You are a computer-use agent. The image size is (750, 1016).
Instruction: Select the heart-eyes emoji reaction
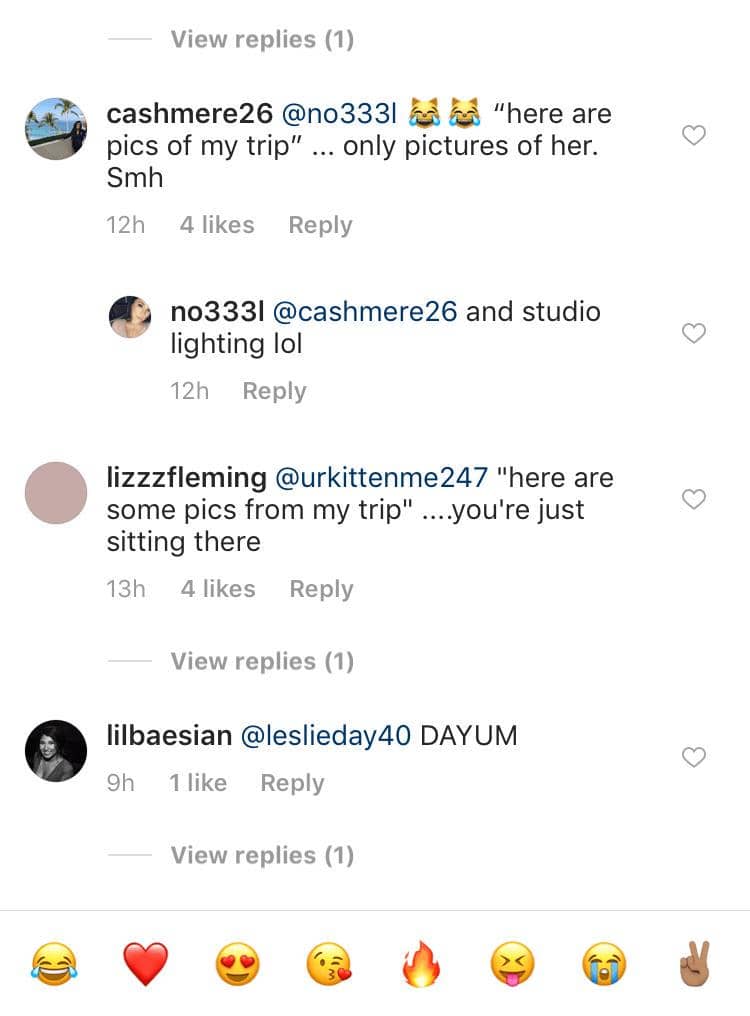click(x=238, y=965)
